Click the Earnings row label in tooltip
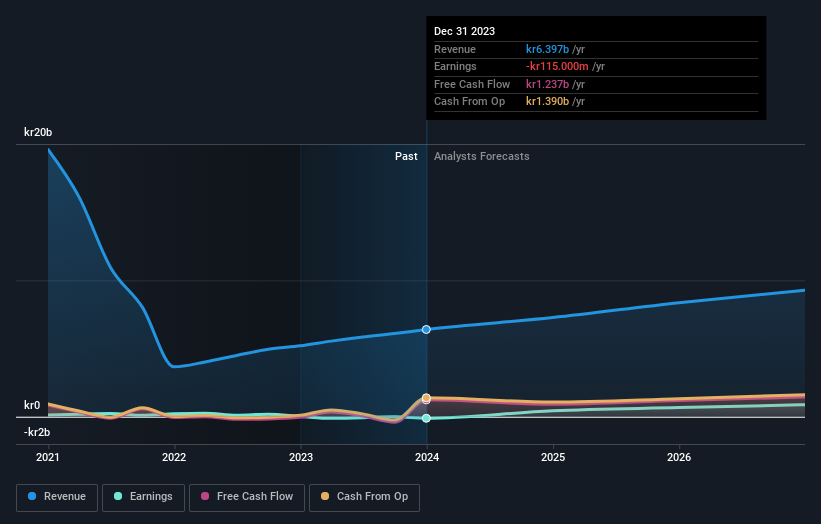 [455, 66]
